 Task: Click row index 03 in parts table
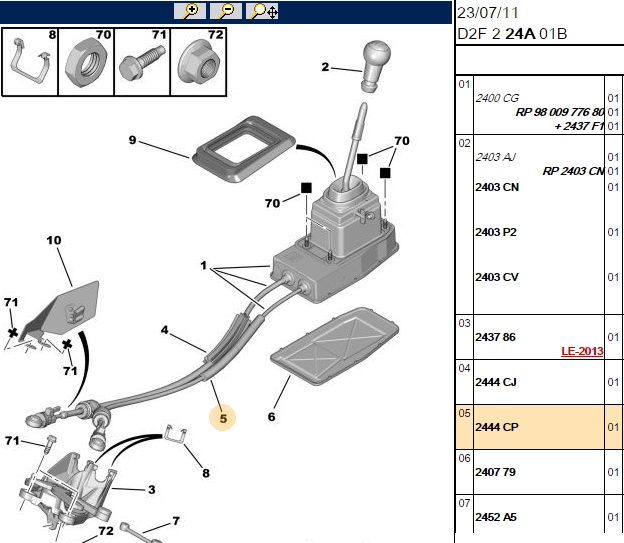[464, 323]
